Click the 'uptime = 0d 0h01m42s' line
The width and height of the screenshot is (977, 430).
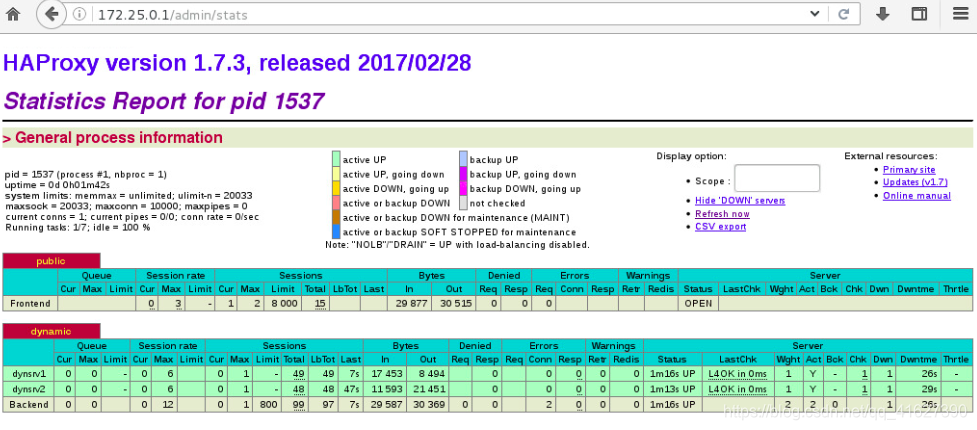[x=57, y=185]
